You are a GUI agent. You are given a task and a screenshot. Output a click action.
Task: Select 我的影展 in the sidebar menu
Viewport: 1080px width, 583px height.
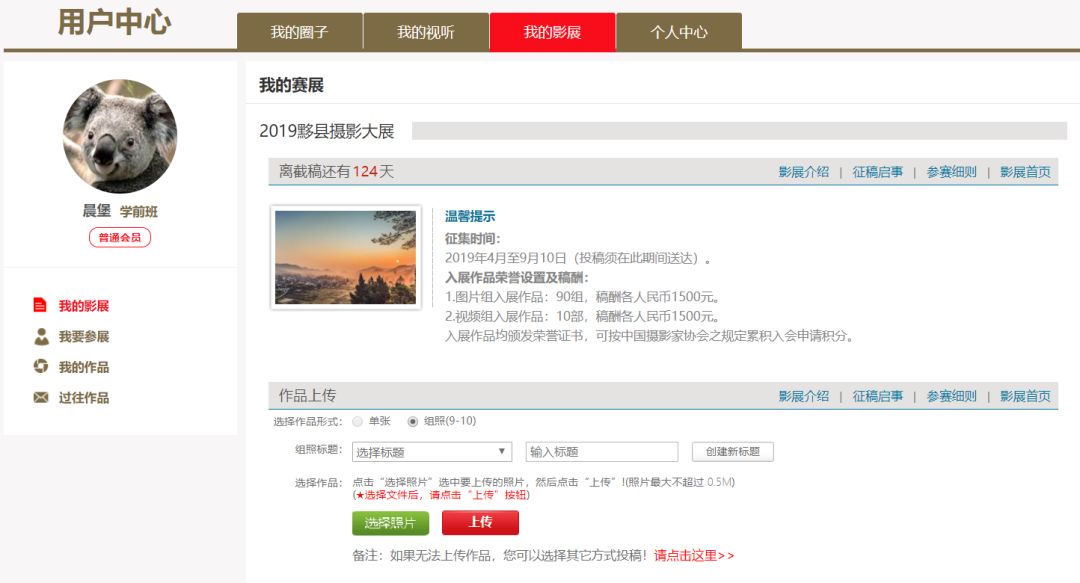(x=84, y=306)
